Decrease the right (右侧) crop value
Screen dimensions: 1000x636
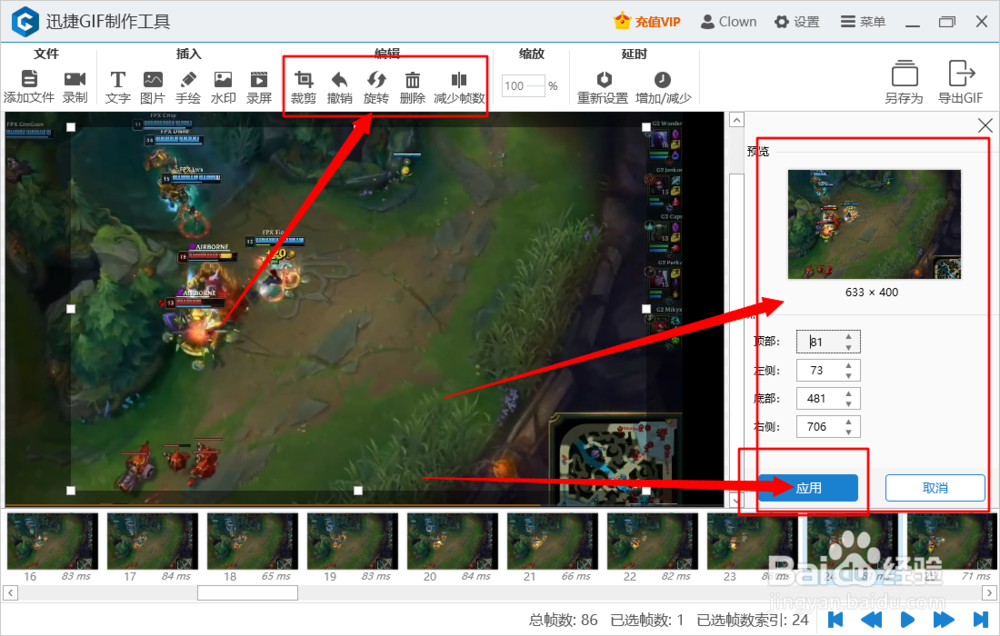849,432
